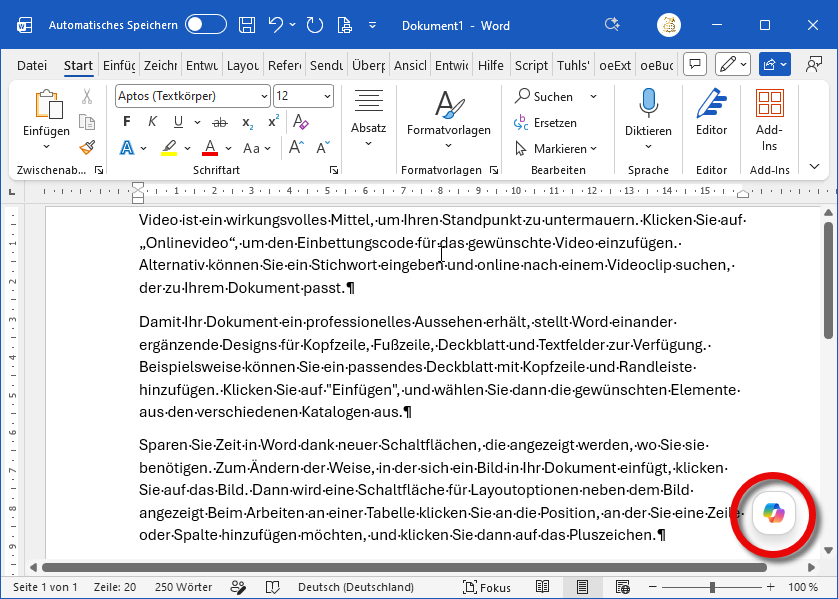Click Fokus mode in the status bar

[487, 587]
